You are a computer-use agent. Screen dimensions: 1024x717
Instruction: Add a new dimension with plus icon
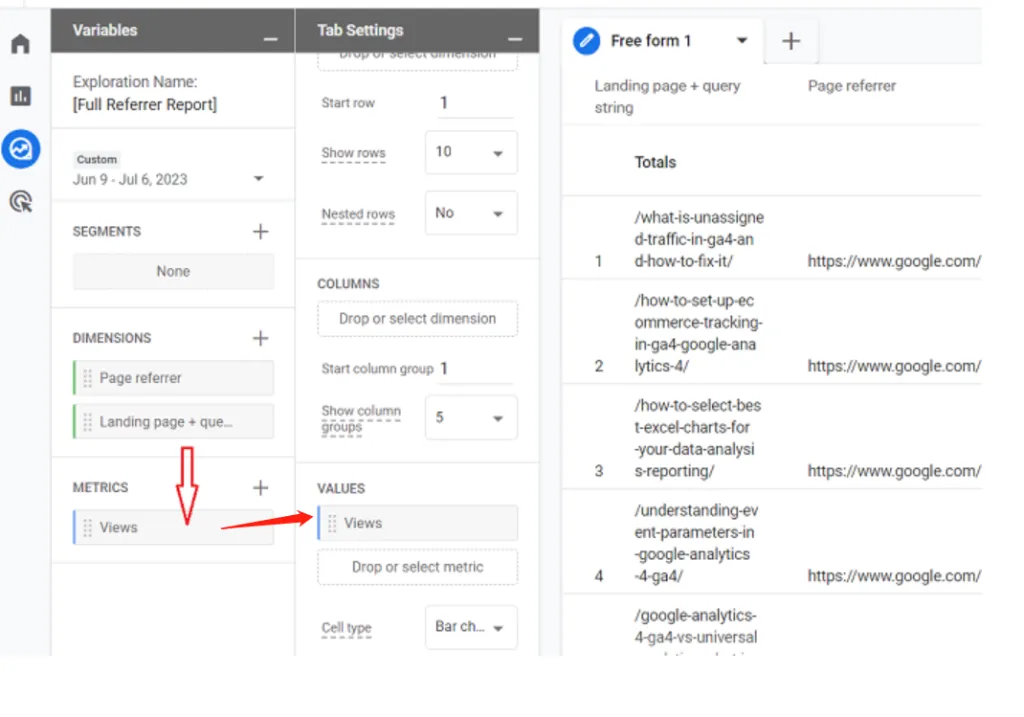(x=261, y=338)
